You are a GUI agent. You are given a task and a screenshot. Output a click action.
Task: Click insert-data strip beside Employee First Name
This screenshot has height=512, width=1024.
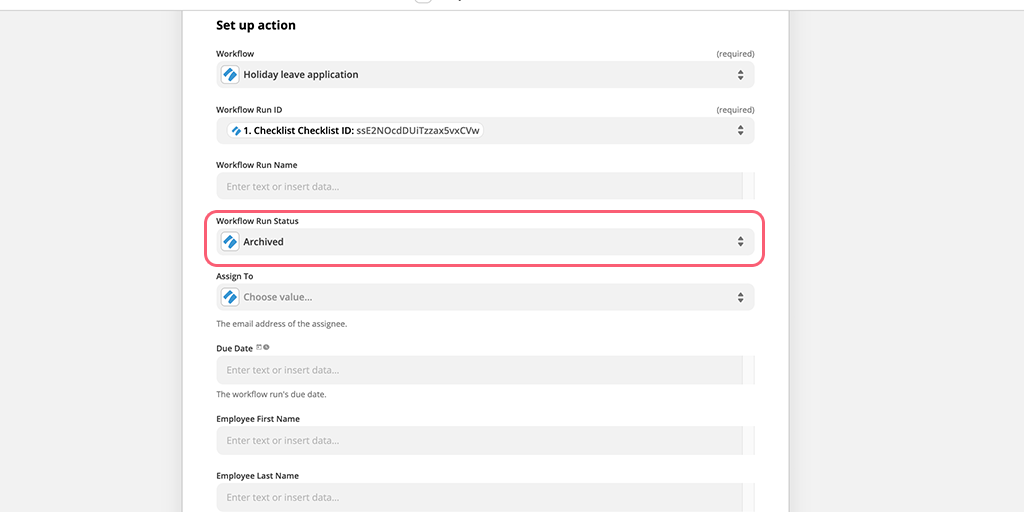pos(749,440)
